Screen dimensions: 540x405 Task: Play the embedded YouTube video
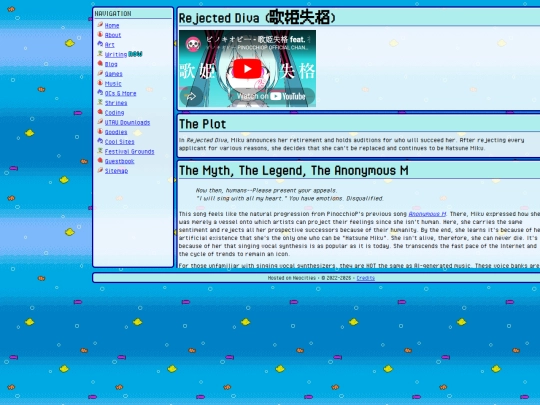tap(247, 69)
